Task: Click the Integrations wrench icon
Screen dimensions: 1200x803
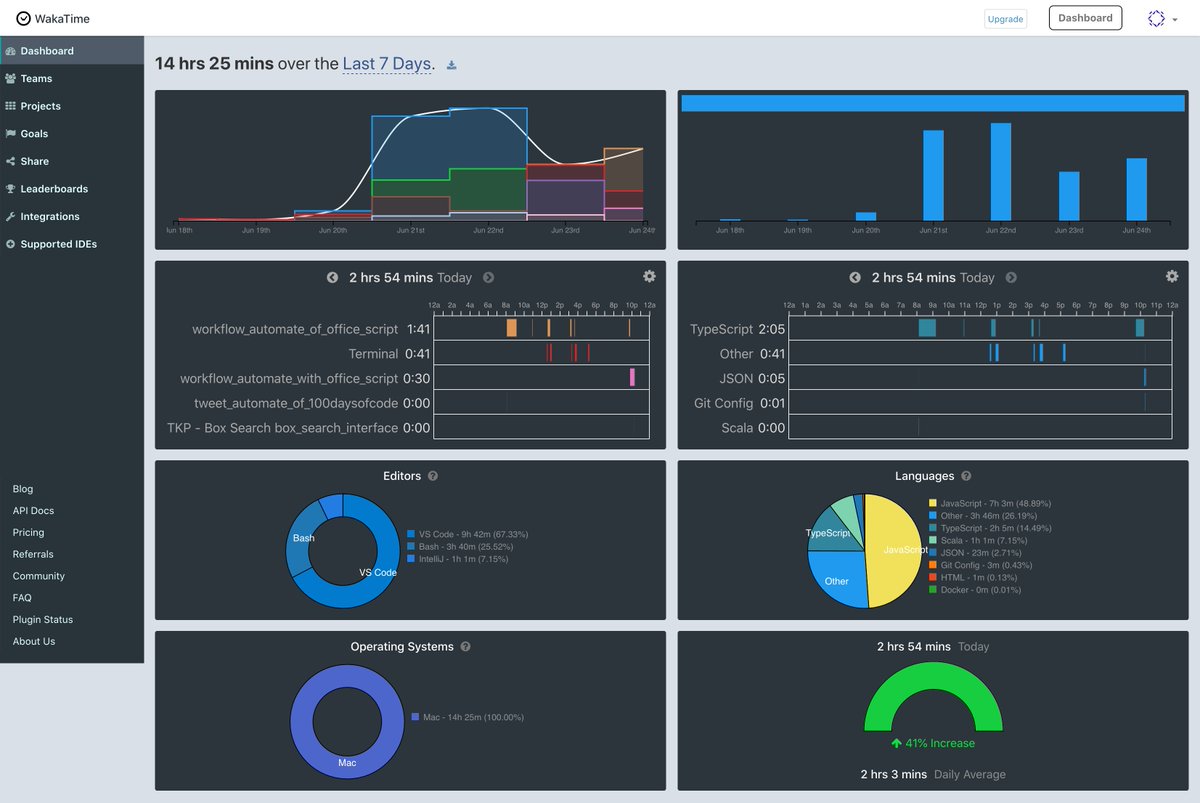Action: 11,216
